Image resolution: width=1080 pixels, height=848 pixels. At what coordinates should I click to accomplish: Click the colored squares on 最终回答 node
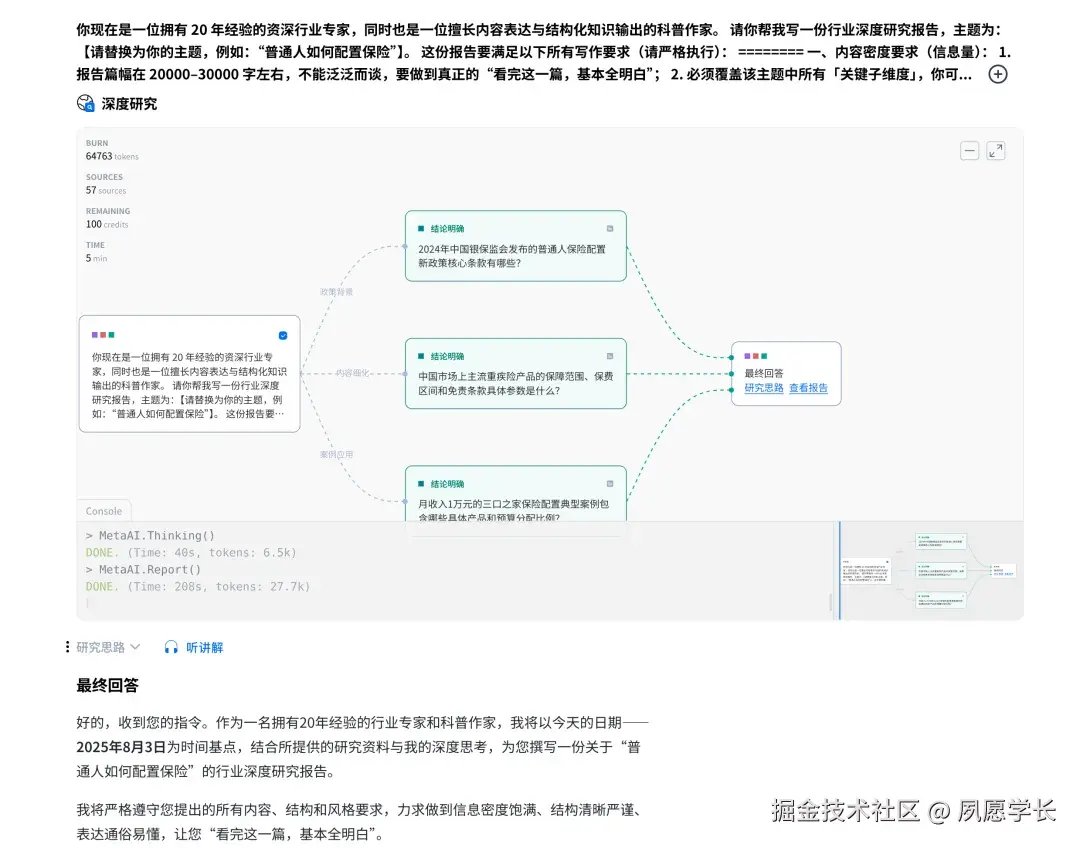(x=755, y=356)
